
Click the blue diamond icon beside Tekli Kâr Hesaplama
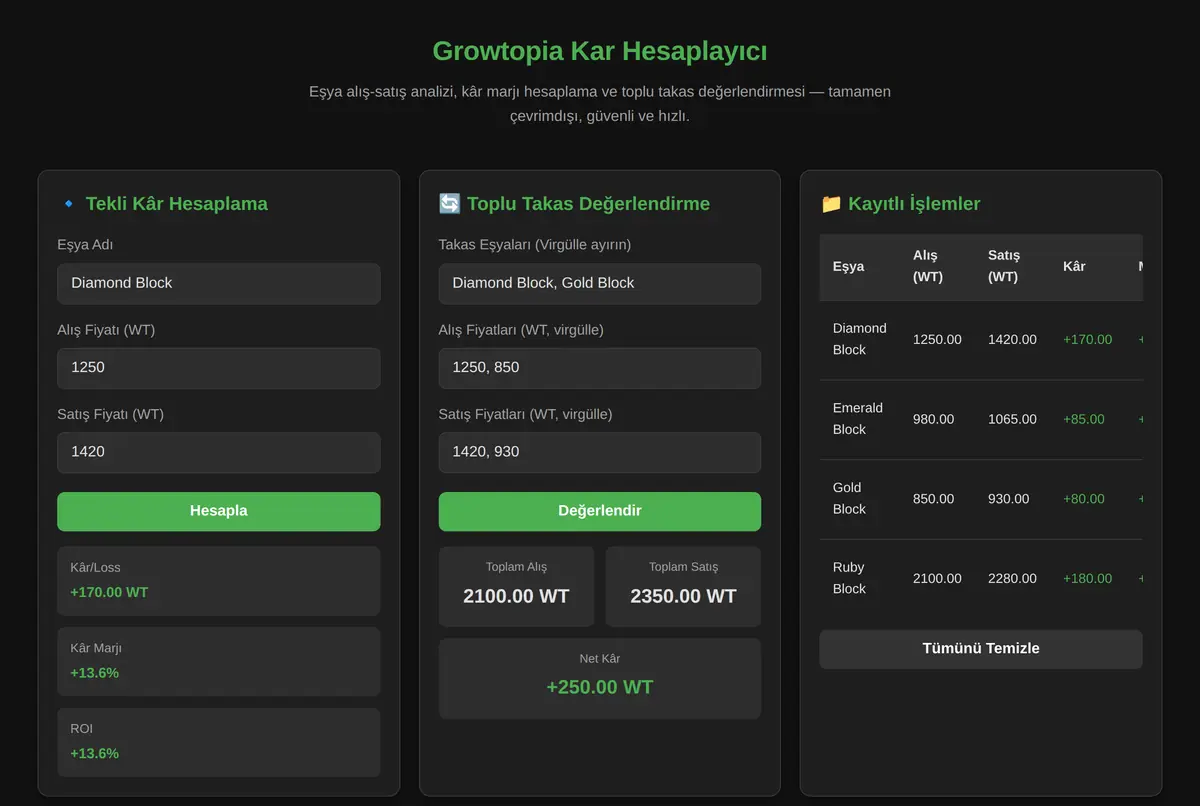coord(68,204)
